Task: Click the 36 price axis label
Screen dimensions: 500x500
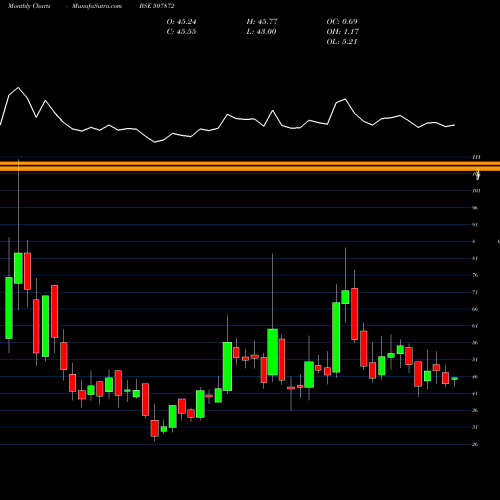Action: (x=475, y=410)
